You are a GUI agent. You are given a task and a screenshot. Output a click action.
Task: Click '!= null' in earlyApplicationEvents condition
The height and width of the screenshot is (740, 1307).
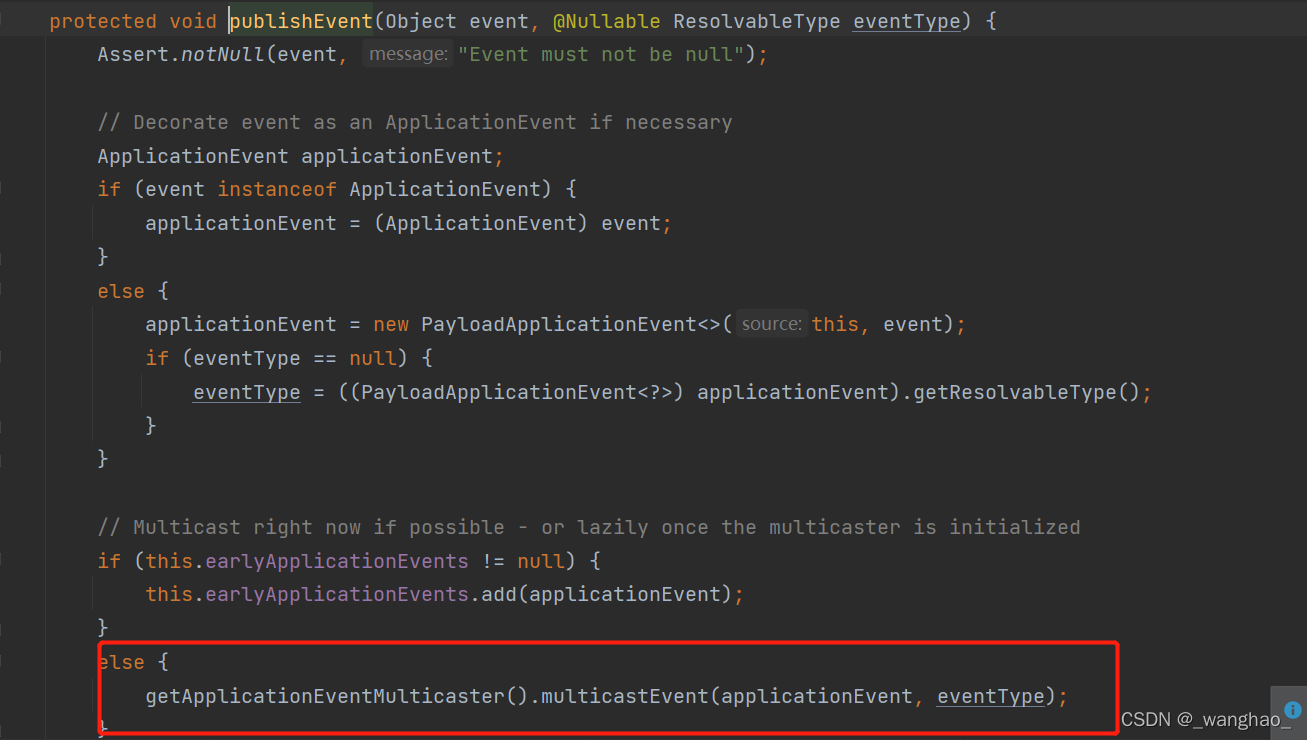[523, 561]
